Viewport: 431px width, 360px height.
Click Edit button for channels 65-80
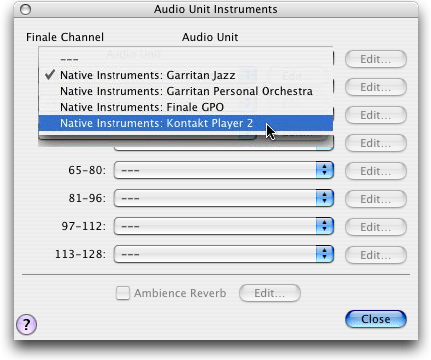376,171
